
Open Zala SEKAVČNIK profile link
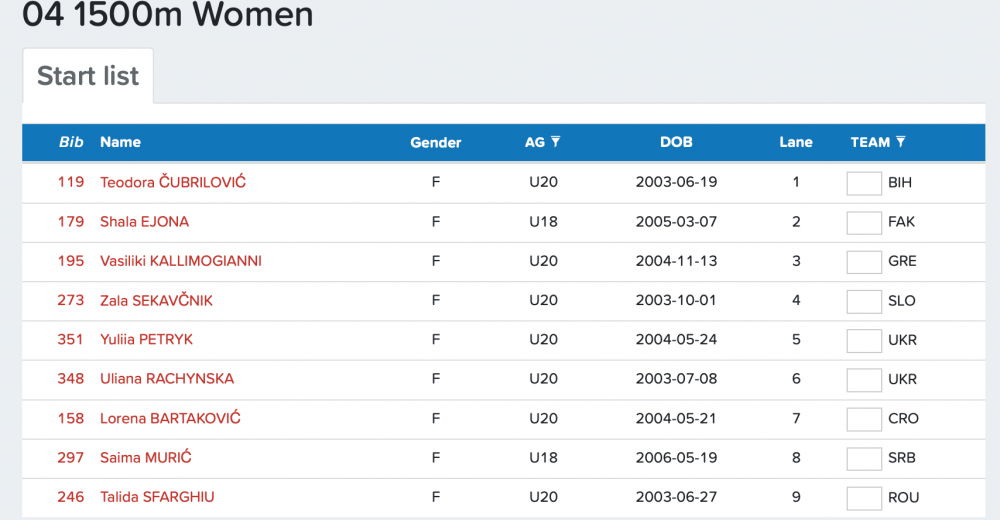click(x=156, y=301)
